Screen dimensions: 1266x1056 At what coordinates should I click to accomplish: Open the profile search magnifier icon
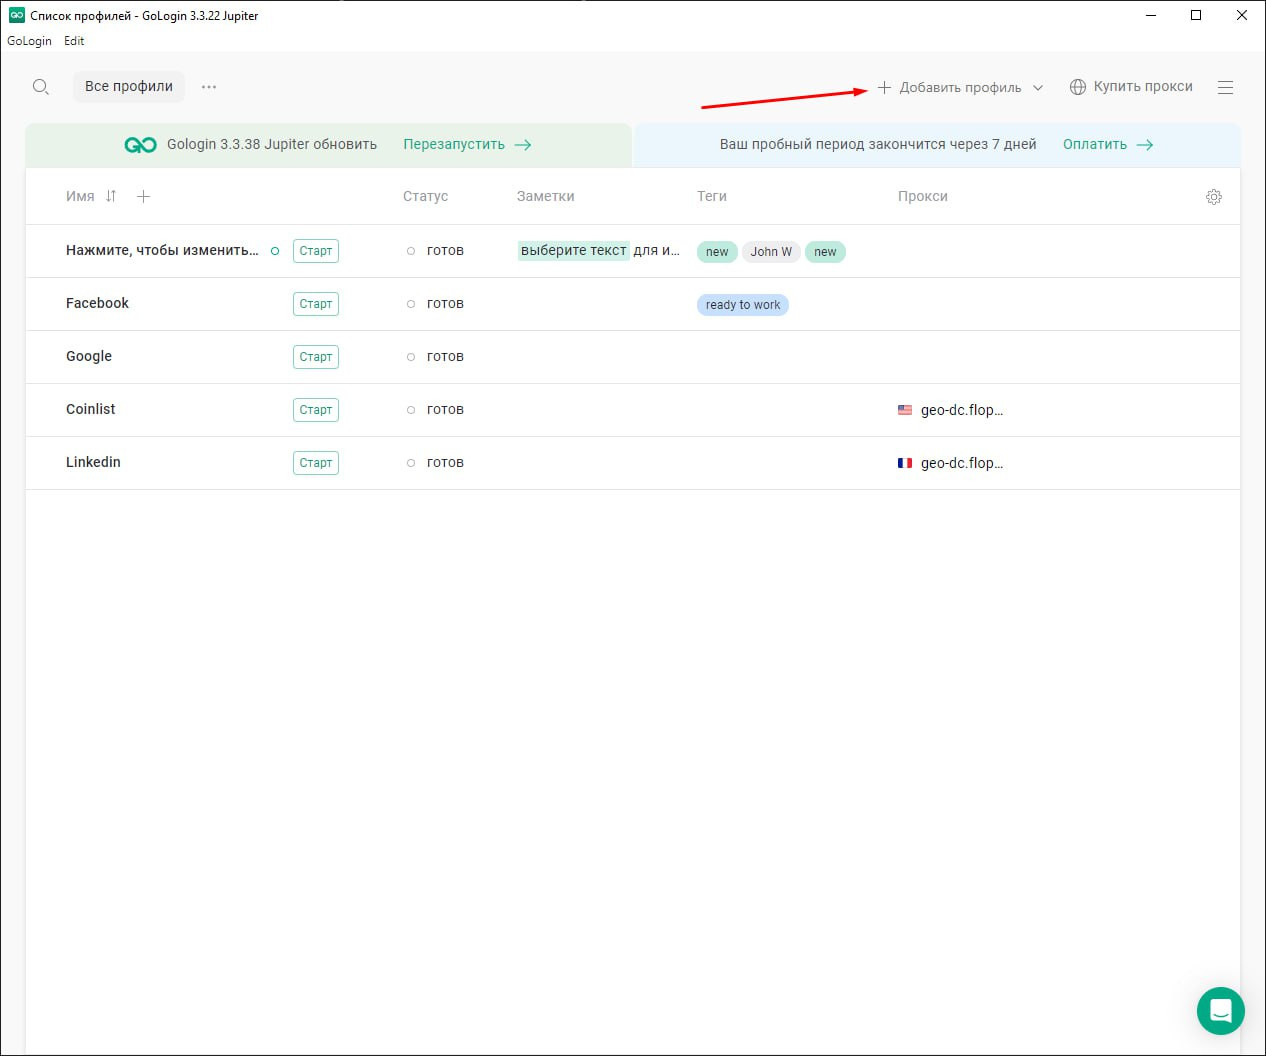click(41, 87)
